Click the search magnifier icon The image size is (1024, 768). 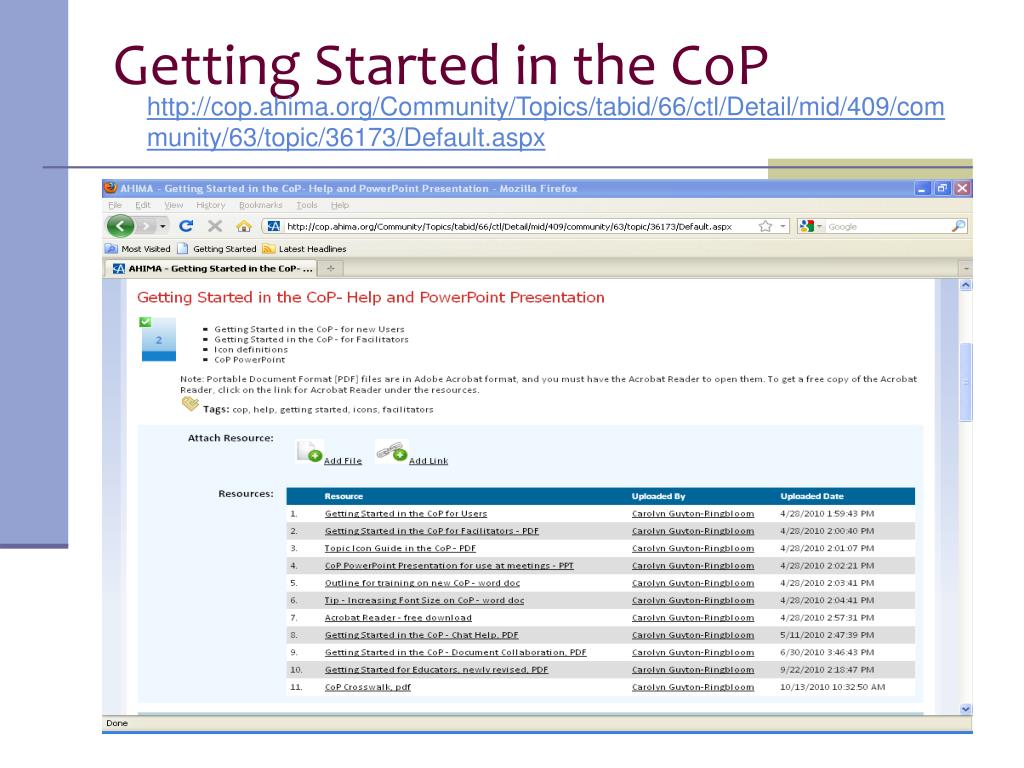958,226
